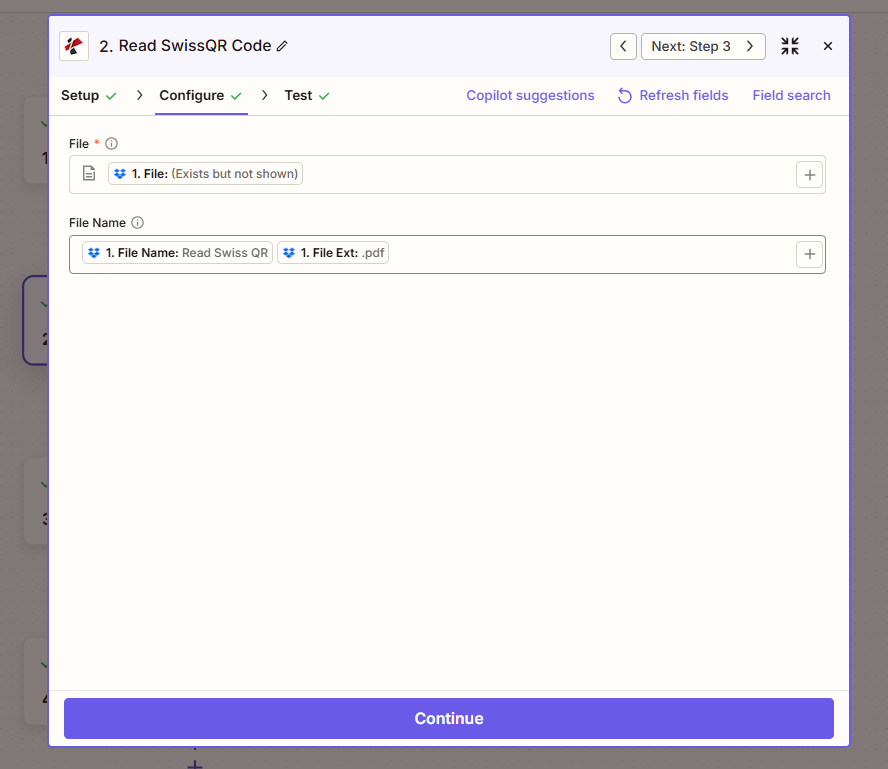Click the plus icon in File Name field
The height and width of the screenshot is (769, 888).
coord(809,254)
